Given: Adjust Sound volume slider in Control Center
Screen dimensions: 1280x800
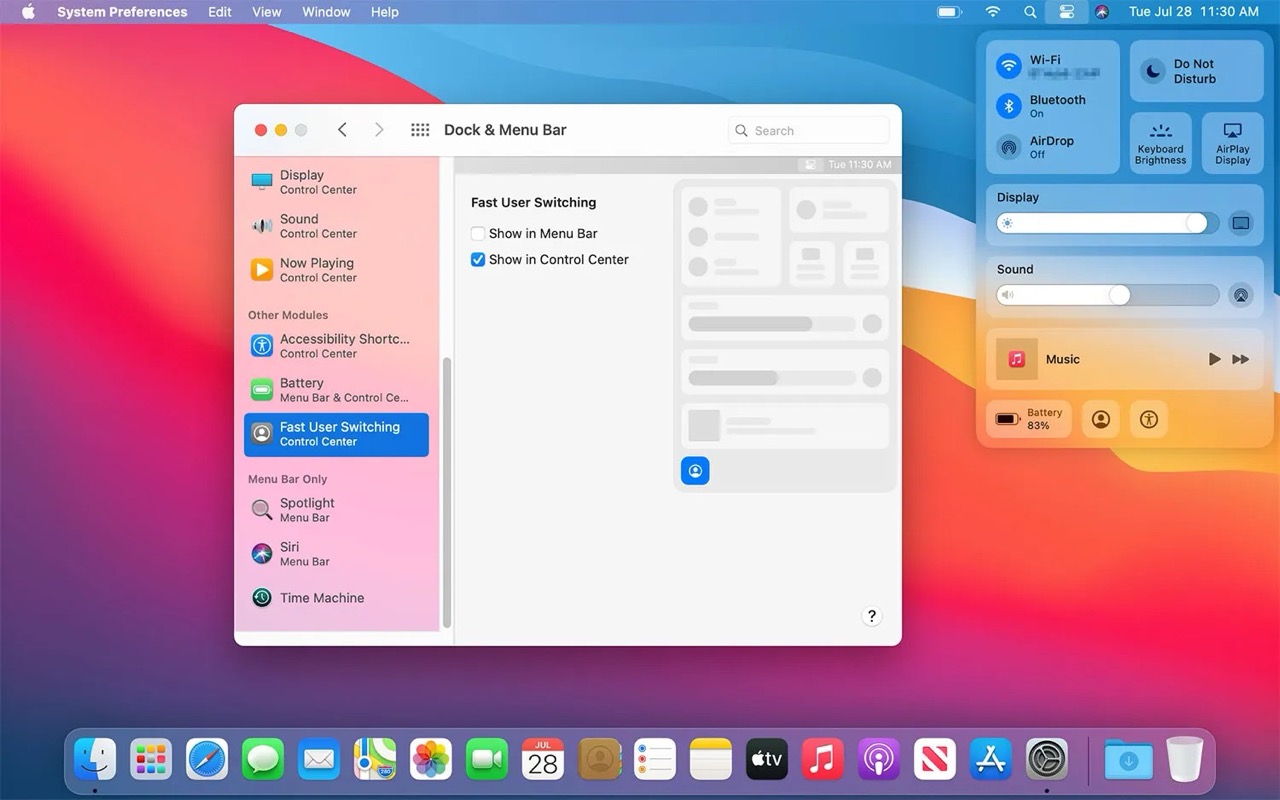Looking at the screenshot, I should [1108, 295].
